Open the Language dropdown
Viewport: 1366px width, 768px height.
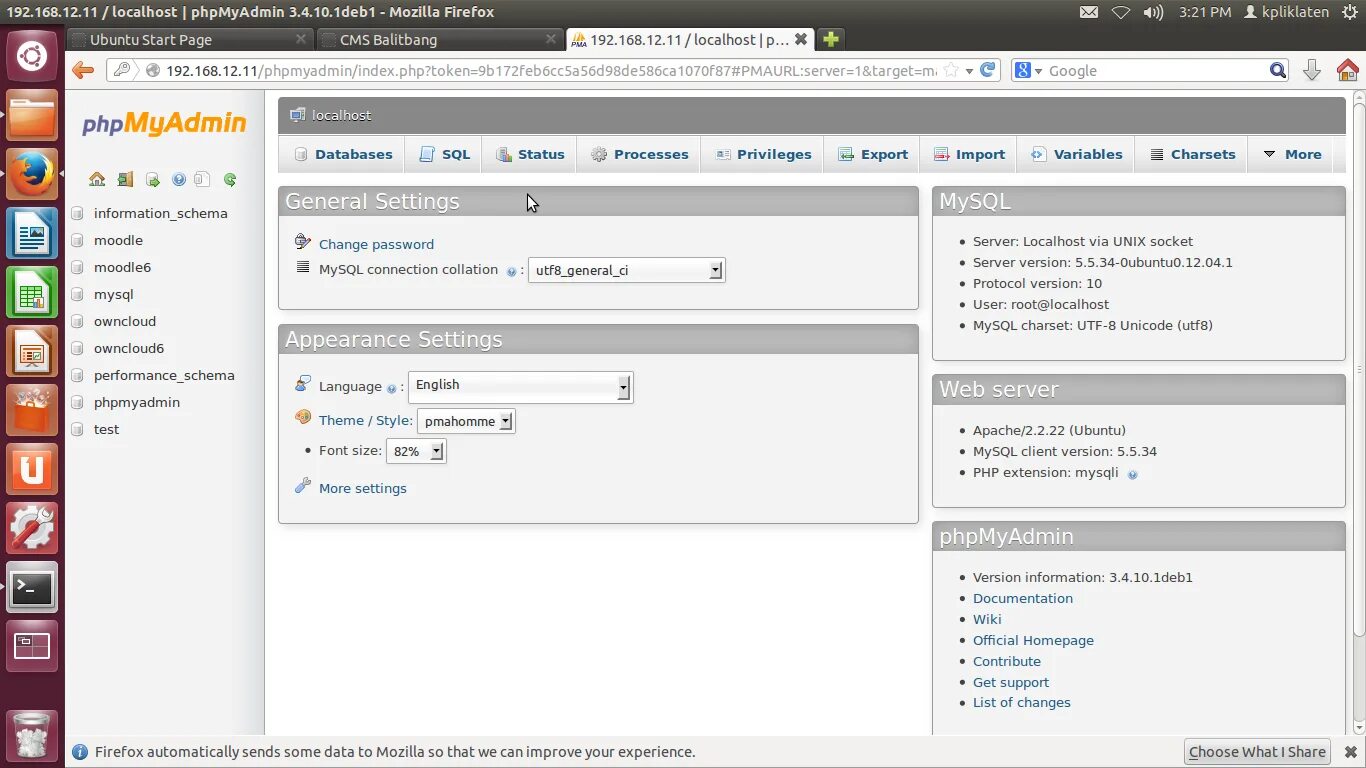click(x=520, y=386)
